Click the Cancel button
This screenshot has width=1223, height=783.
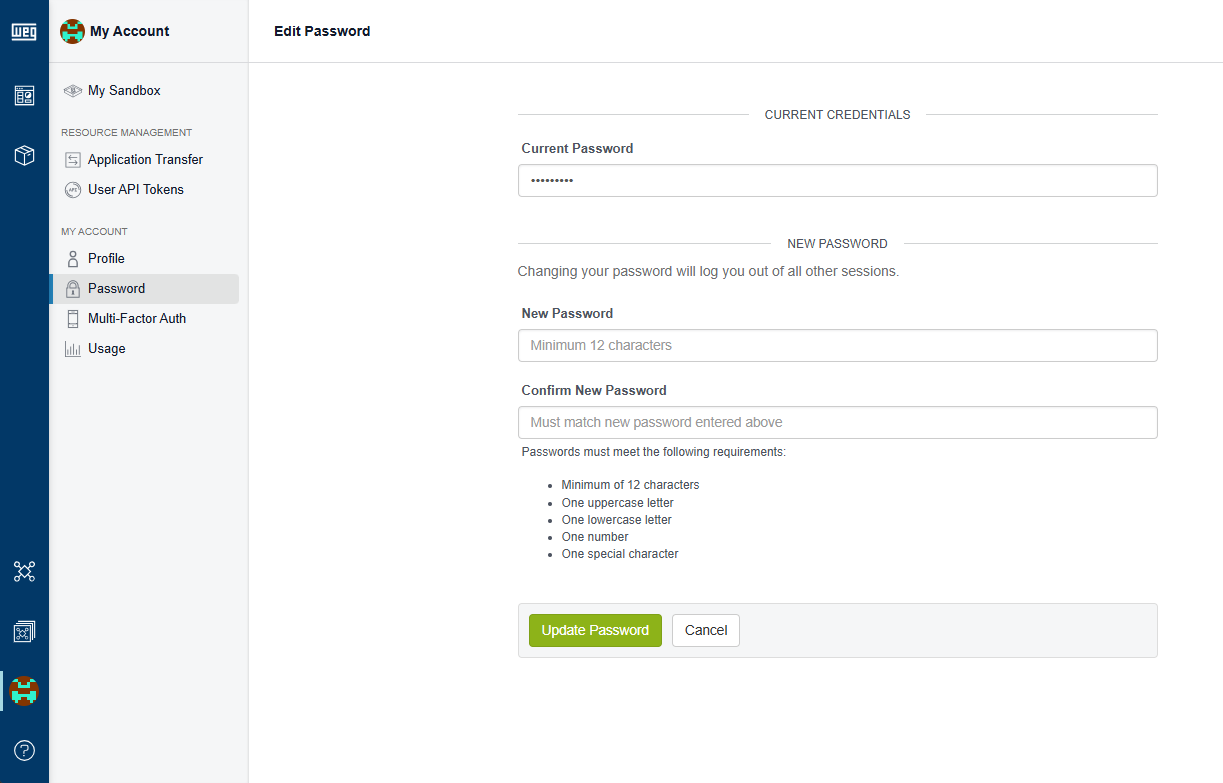(x=705, y=630)
